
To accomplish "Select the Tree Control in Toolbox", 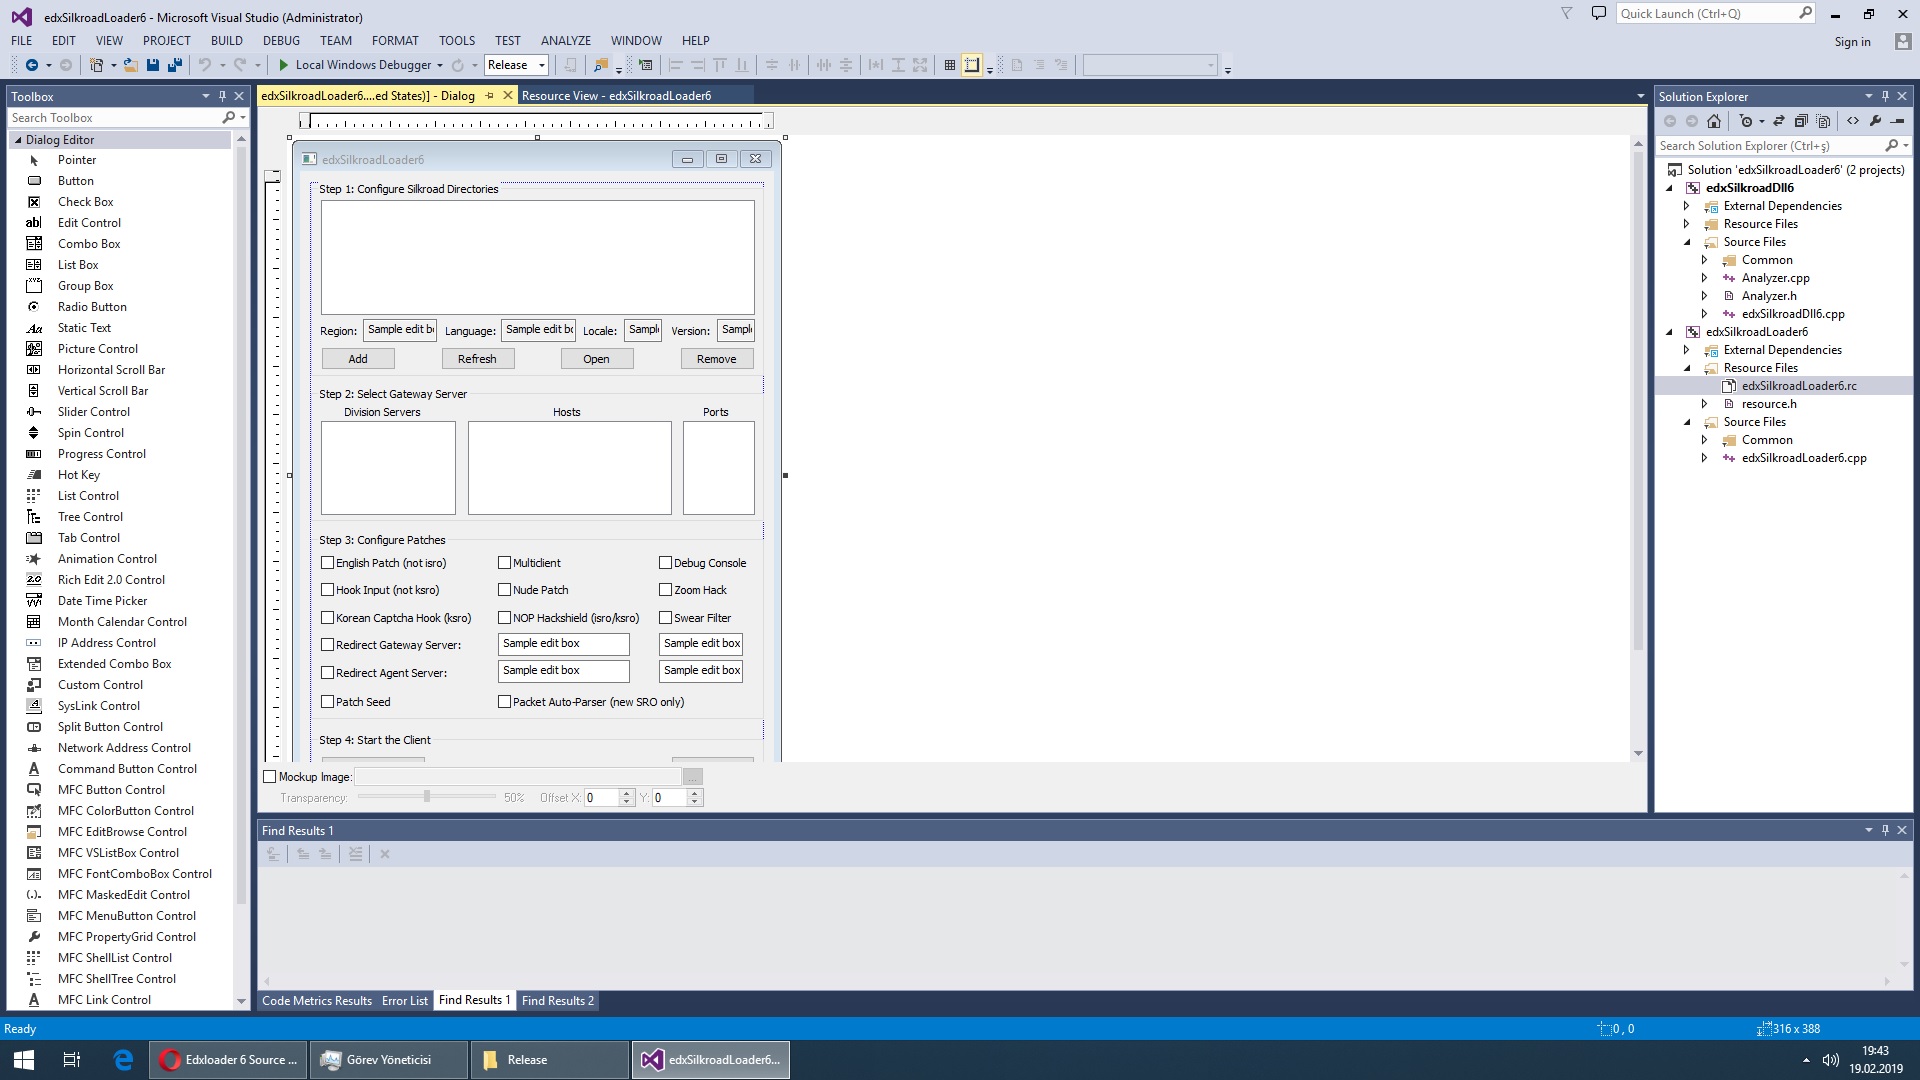I will pyautogui.click(x=90, y=517).
